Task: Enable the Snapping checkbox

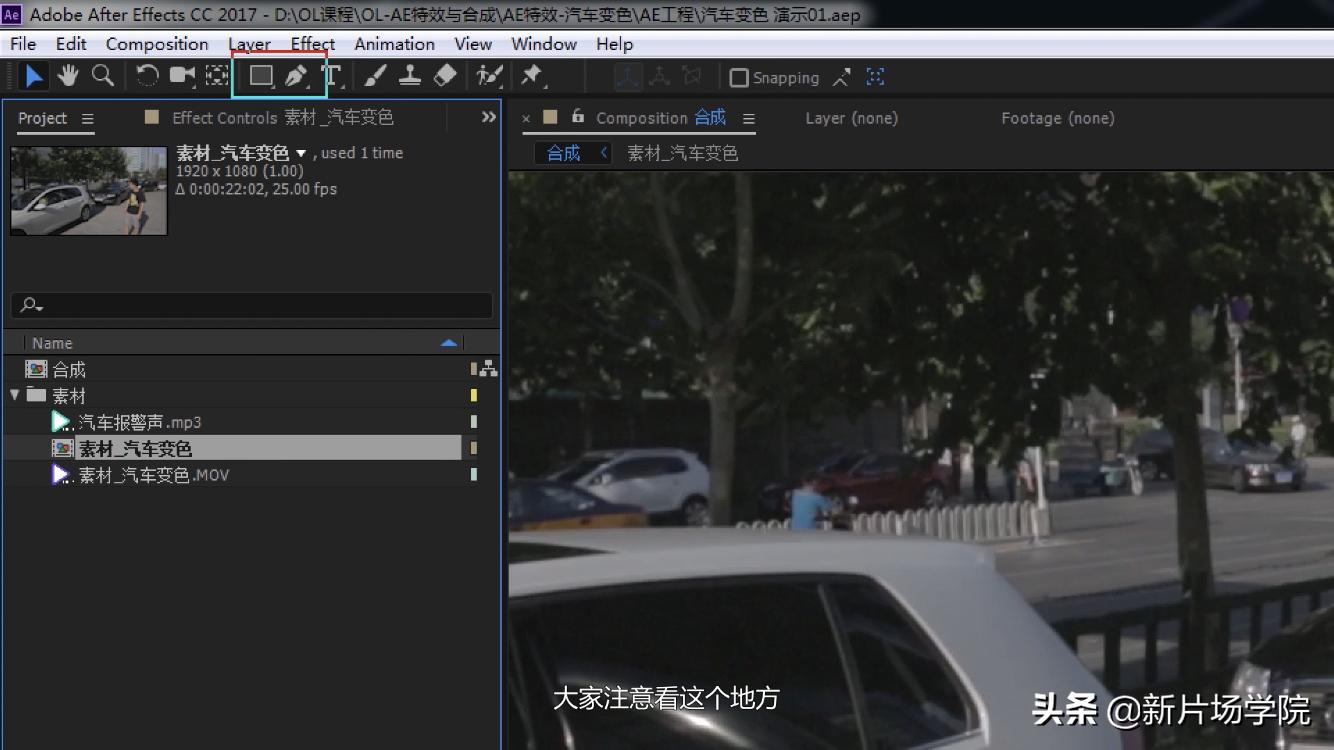Action: 740,77
